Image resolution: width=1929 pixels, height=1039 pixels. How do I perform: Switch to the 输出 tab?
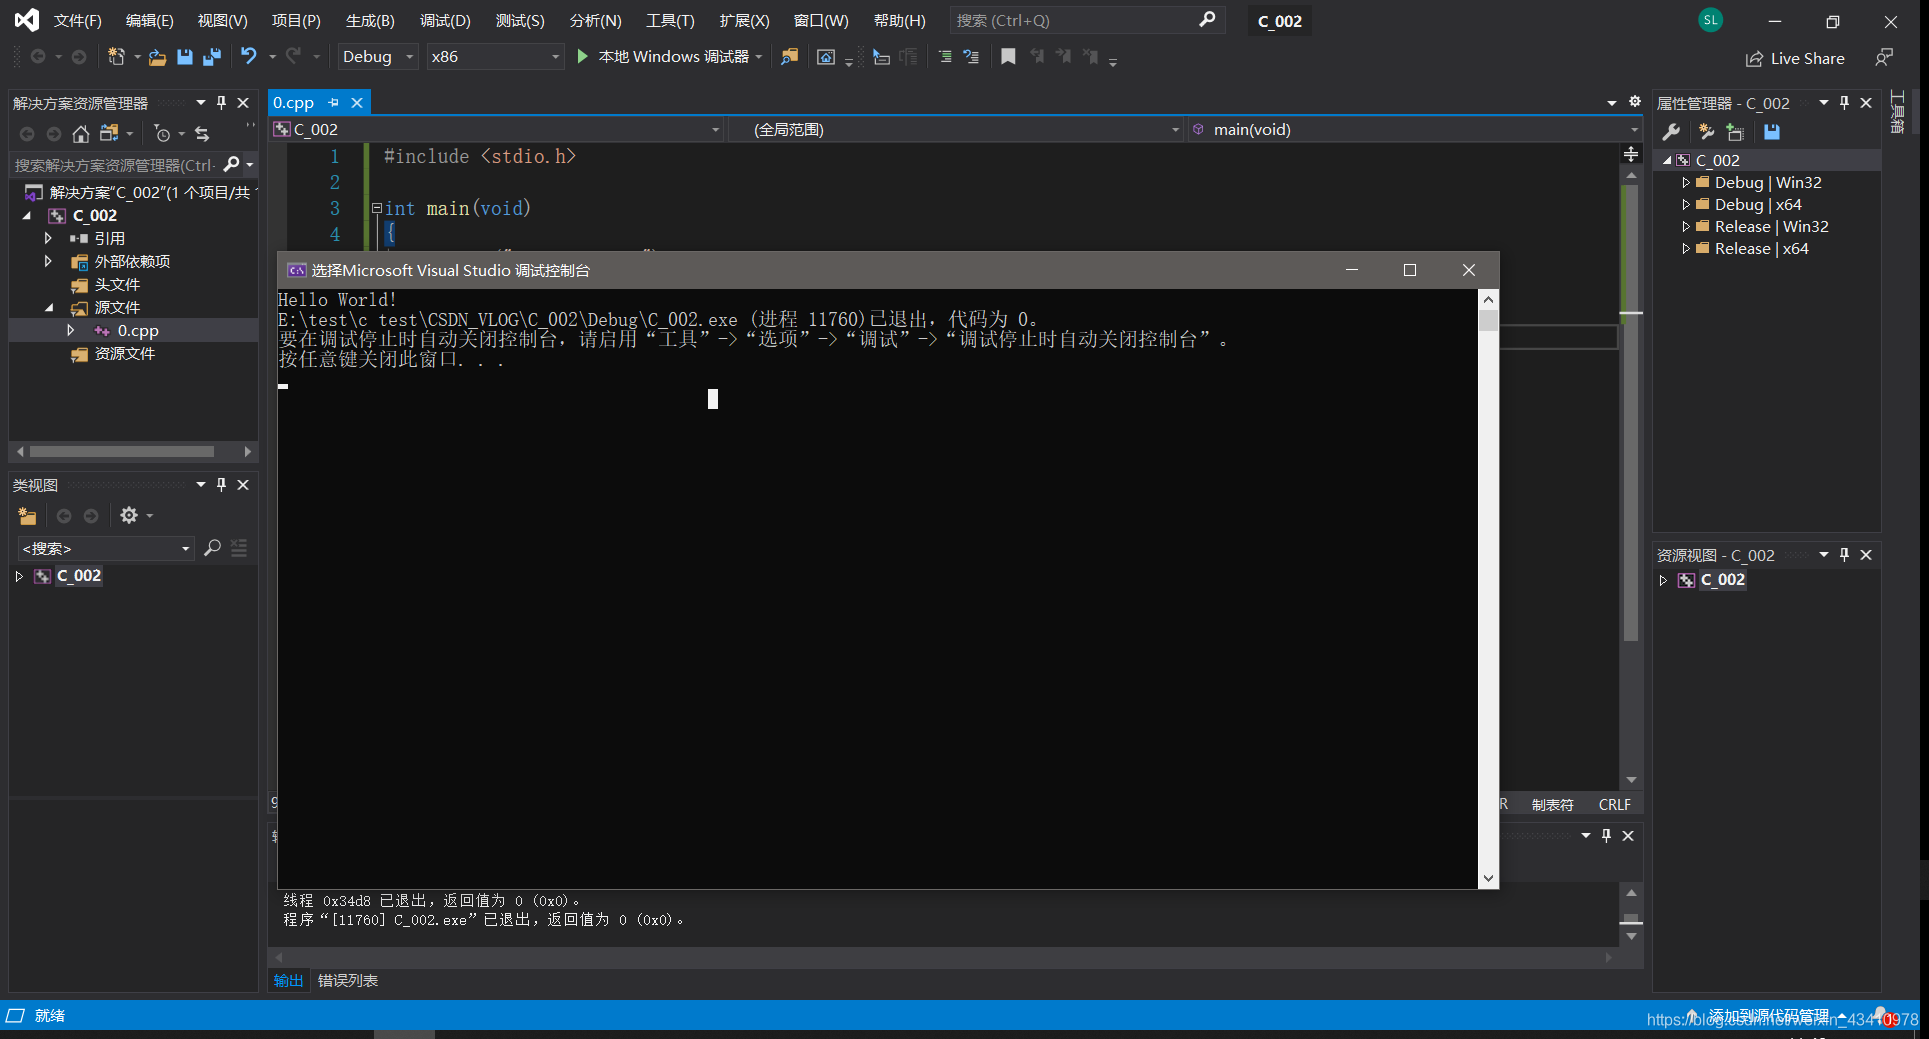[x=288, y=981]
